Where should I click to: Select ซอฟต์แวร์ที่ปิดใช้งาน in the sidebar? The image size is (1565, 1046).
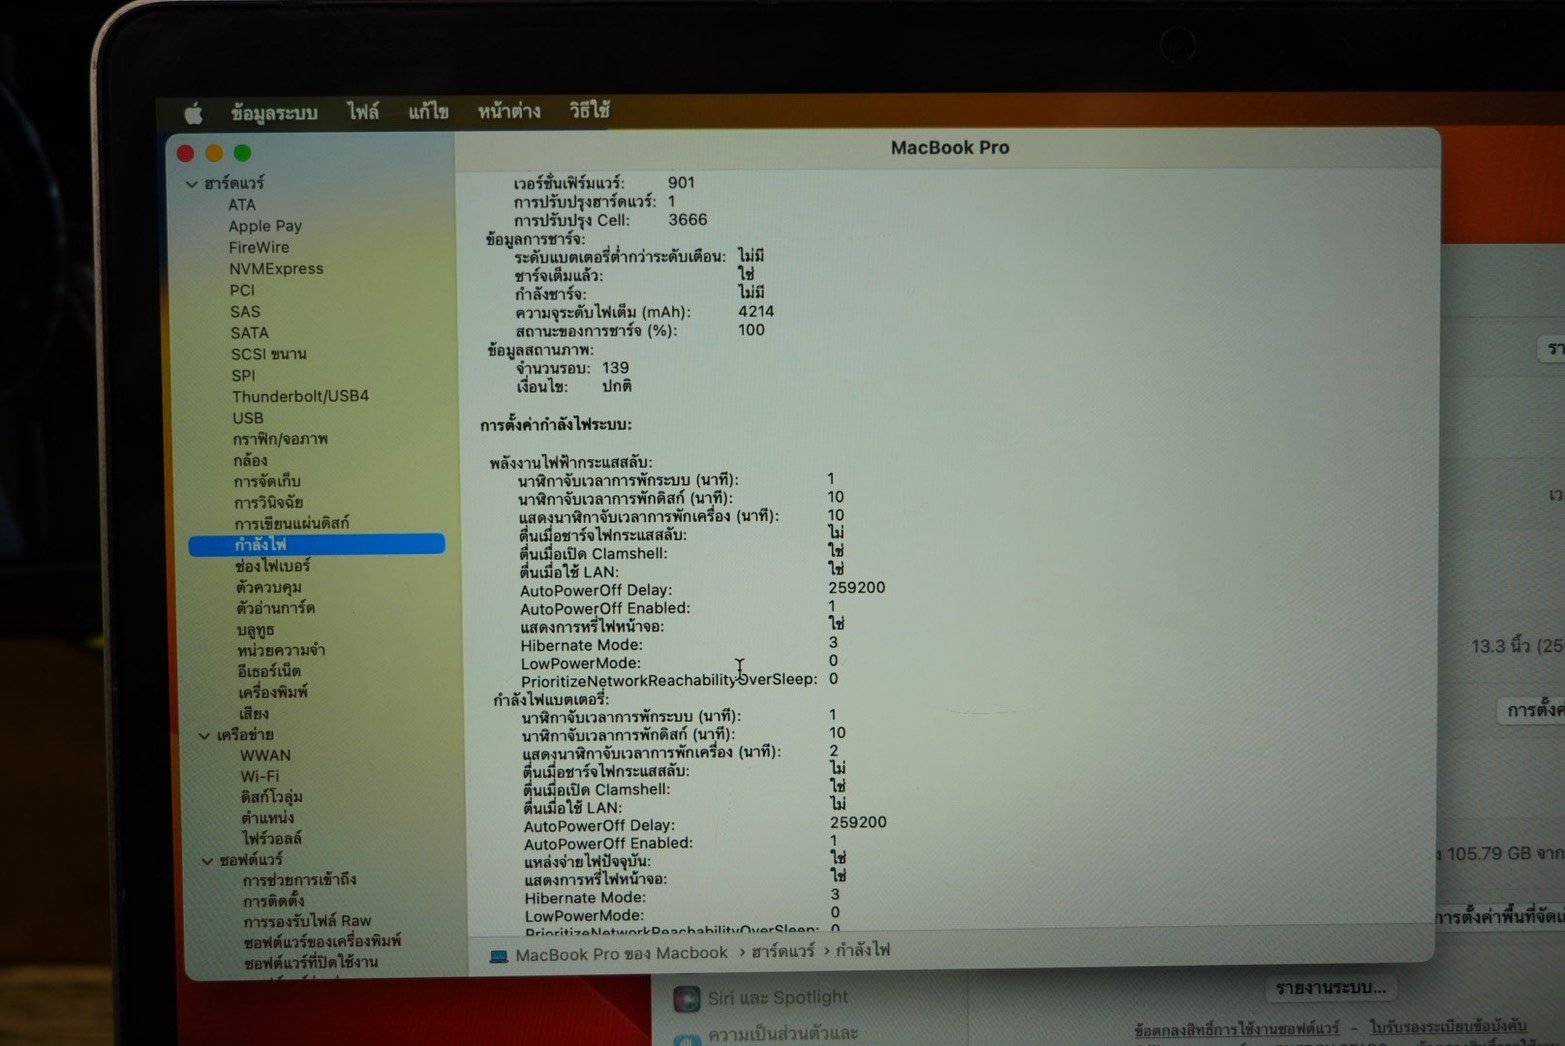click(311, 963)
